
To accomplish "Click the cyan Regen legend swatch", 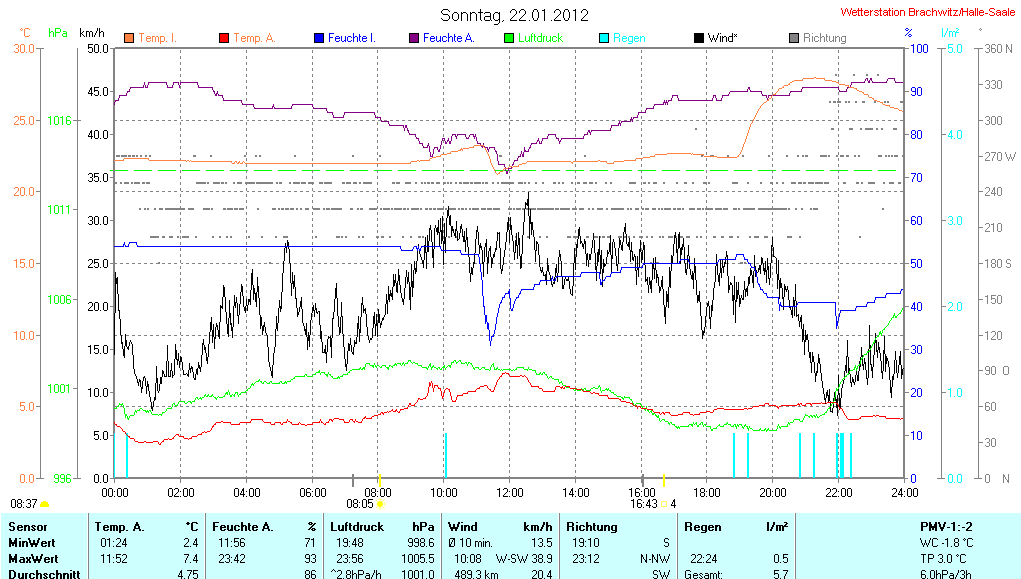I will (x=604, y=38).
